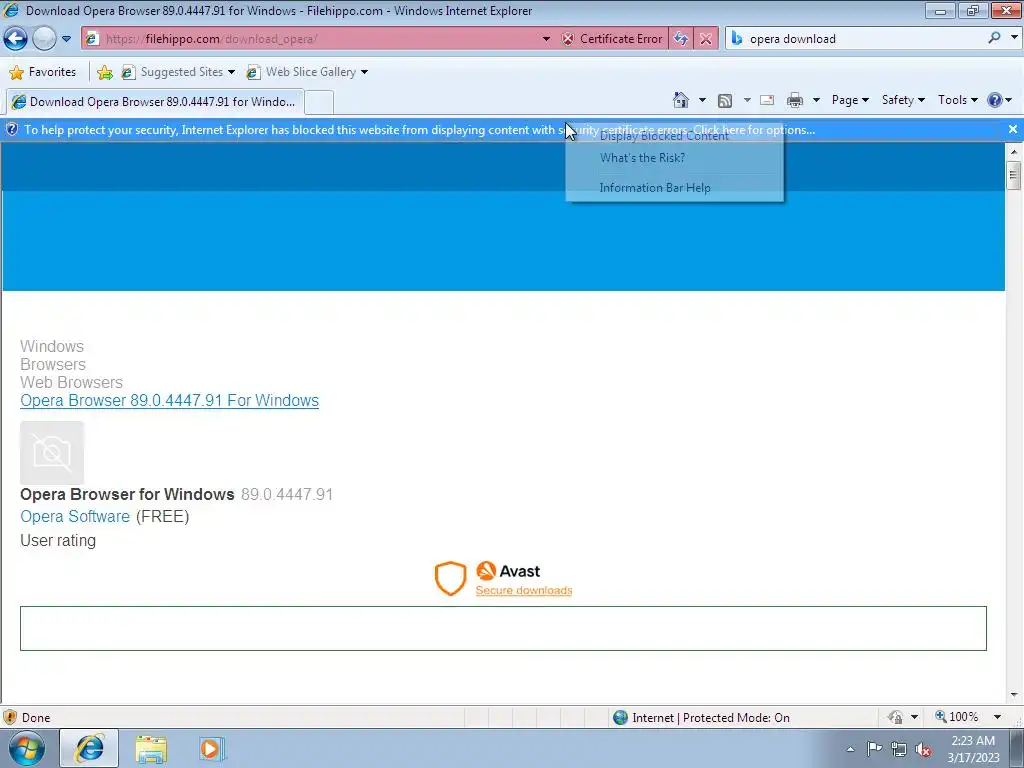Screen dimensions: 1024x768
Task: Expand the address bar URL history dropdown
Action: 547,39
